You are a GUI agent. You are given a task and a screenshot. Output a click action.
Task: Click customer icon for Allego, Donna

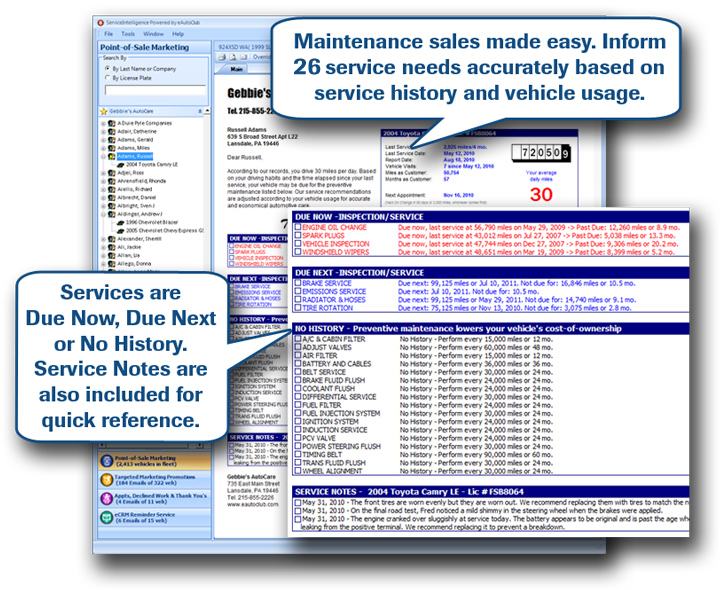[112, 264]
